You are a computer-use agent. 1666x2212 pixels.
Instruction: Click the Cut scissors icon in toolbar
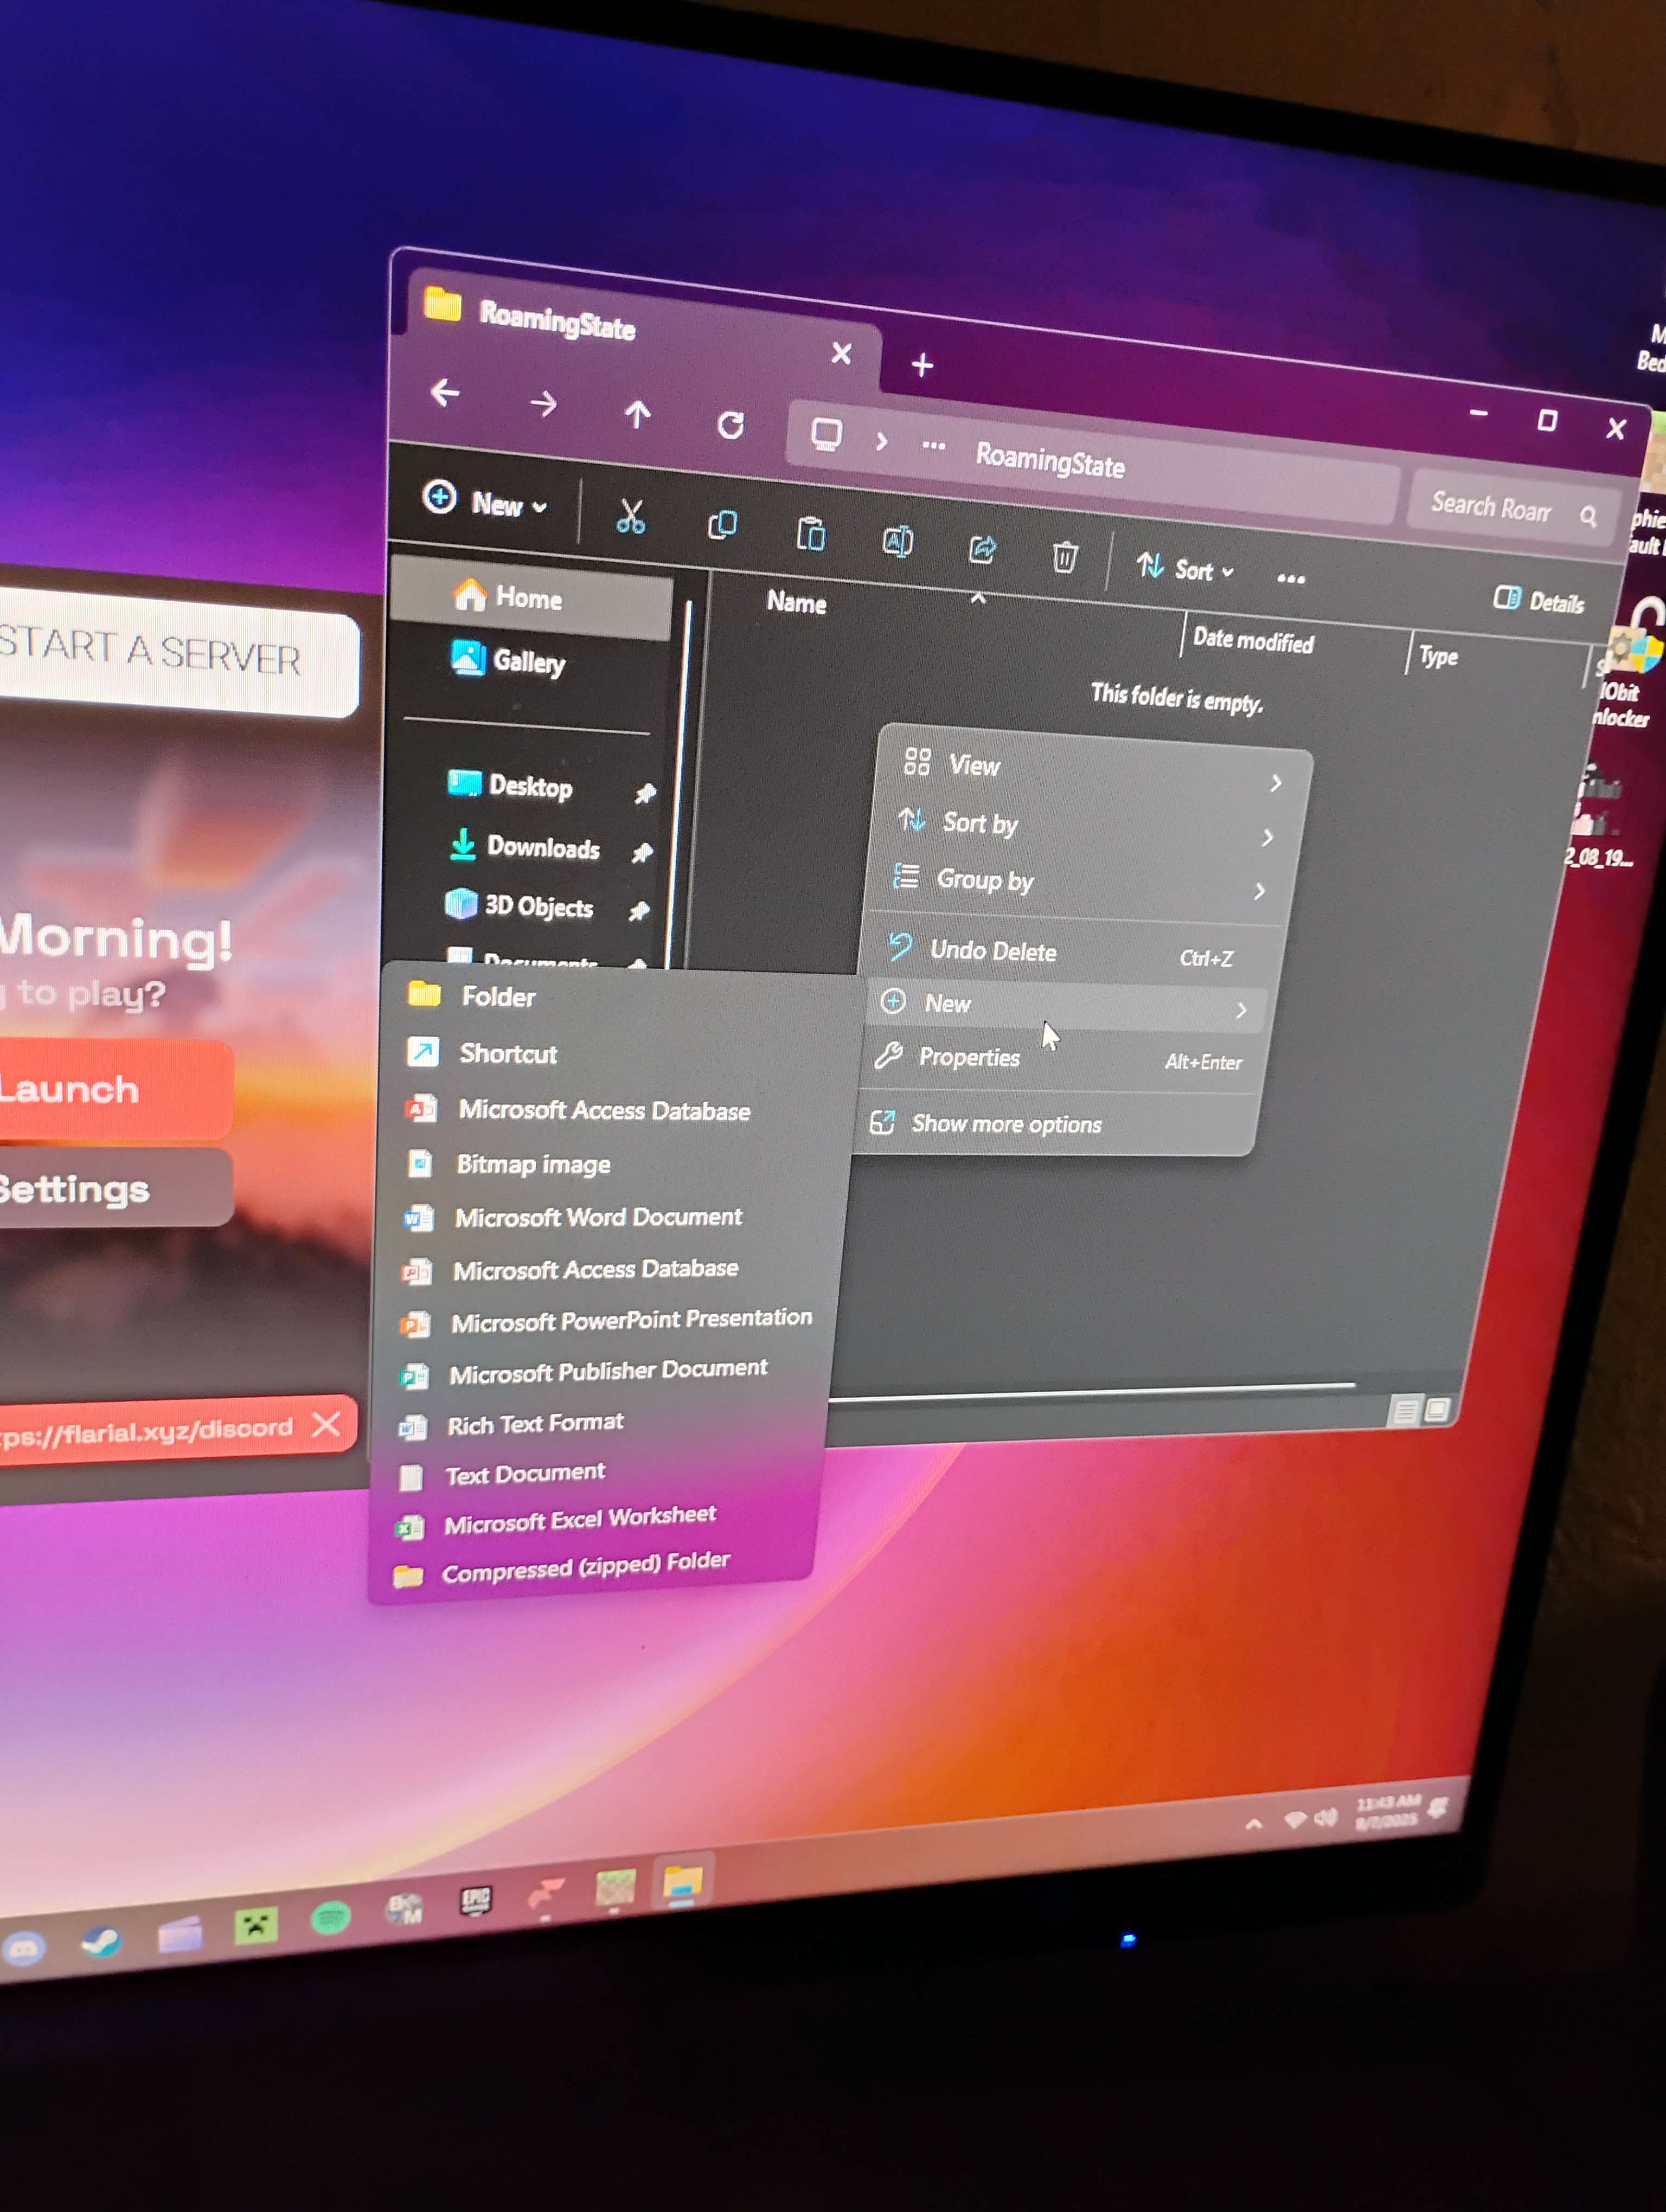630,516
